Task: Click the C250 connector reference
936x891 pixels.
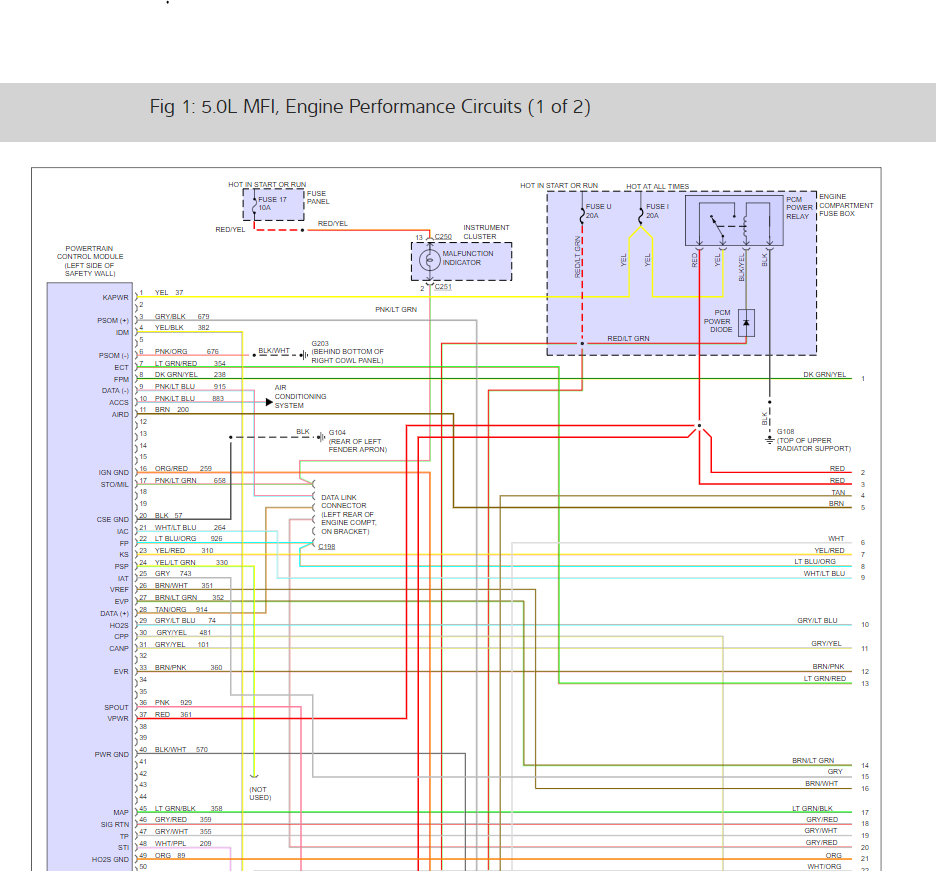Action: pyautogui.click(x=443, y=237)
